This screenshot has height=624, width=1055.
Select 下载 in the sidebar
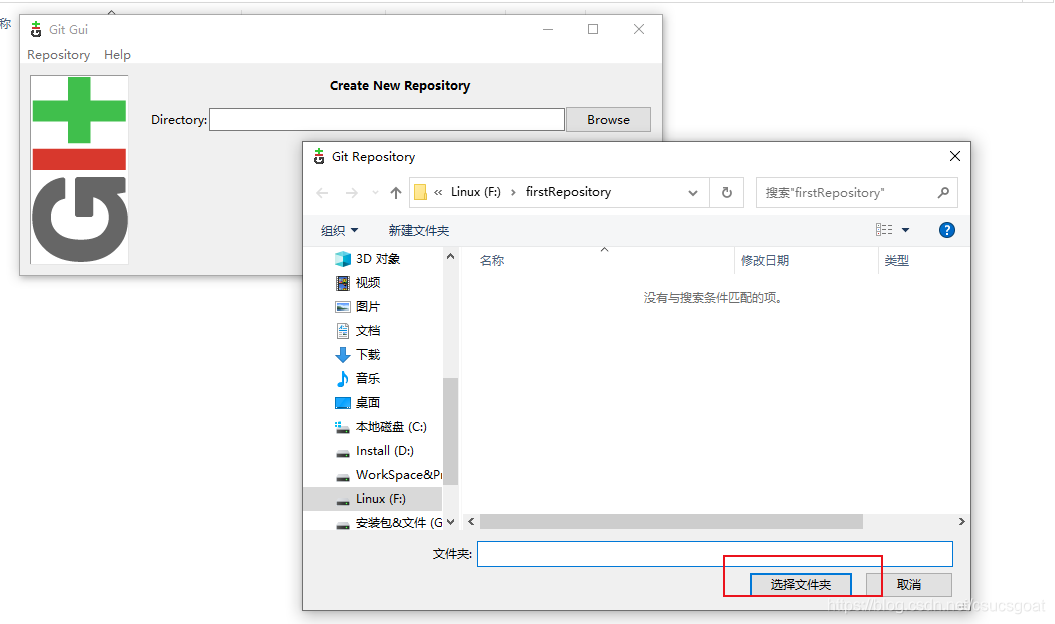[x=368, y=355]
